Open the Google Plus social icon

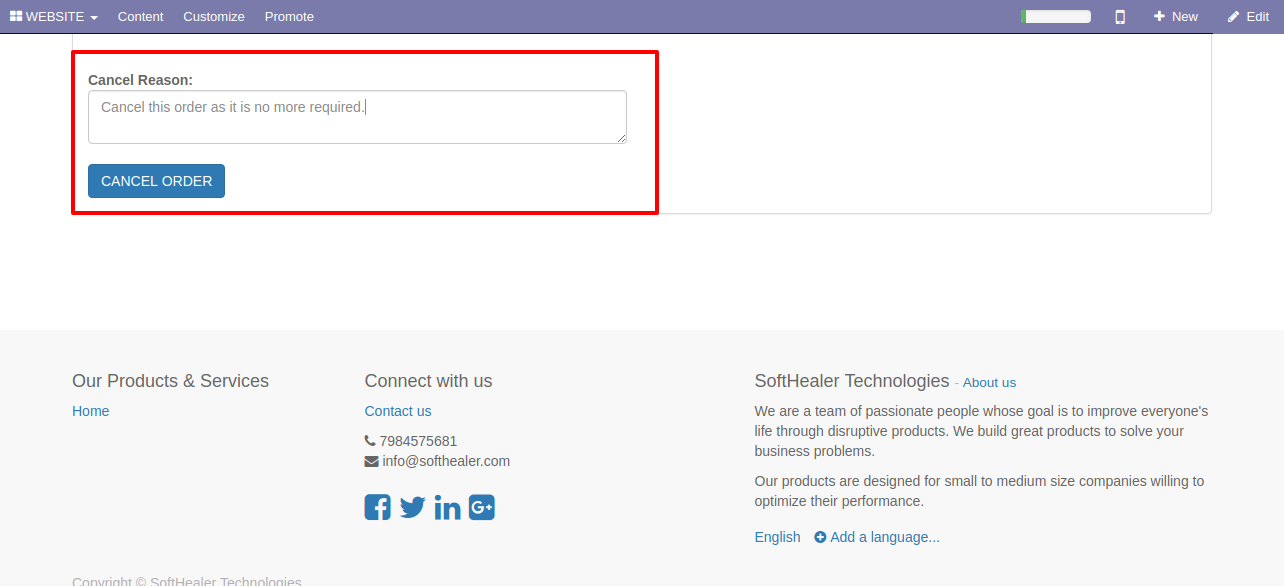pyautogui.click(x=482, y=507)
